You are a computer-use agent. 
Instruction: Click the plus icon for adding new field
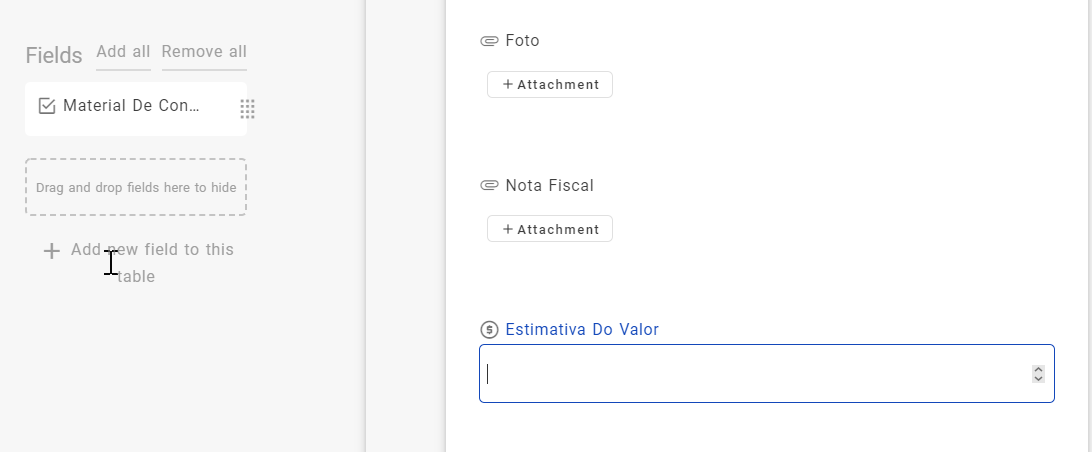[52, 251]
